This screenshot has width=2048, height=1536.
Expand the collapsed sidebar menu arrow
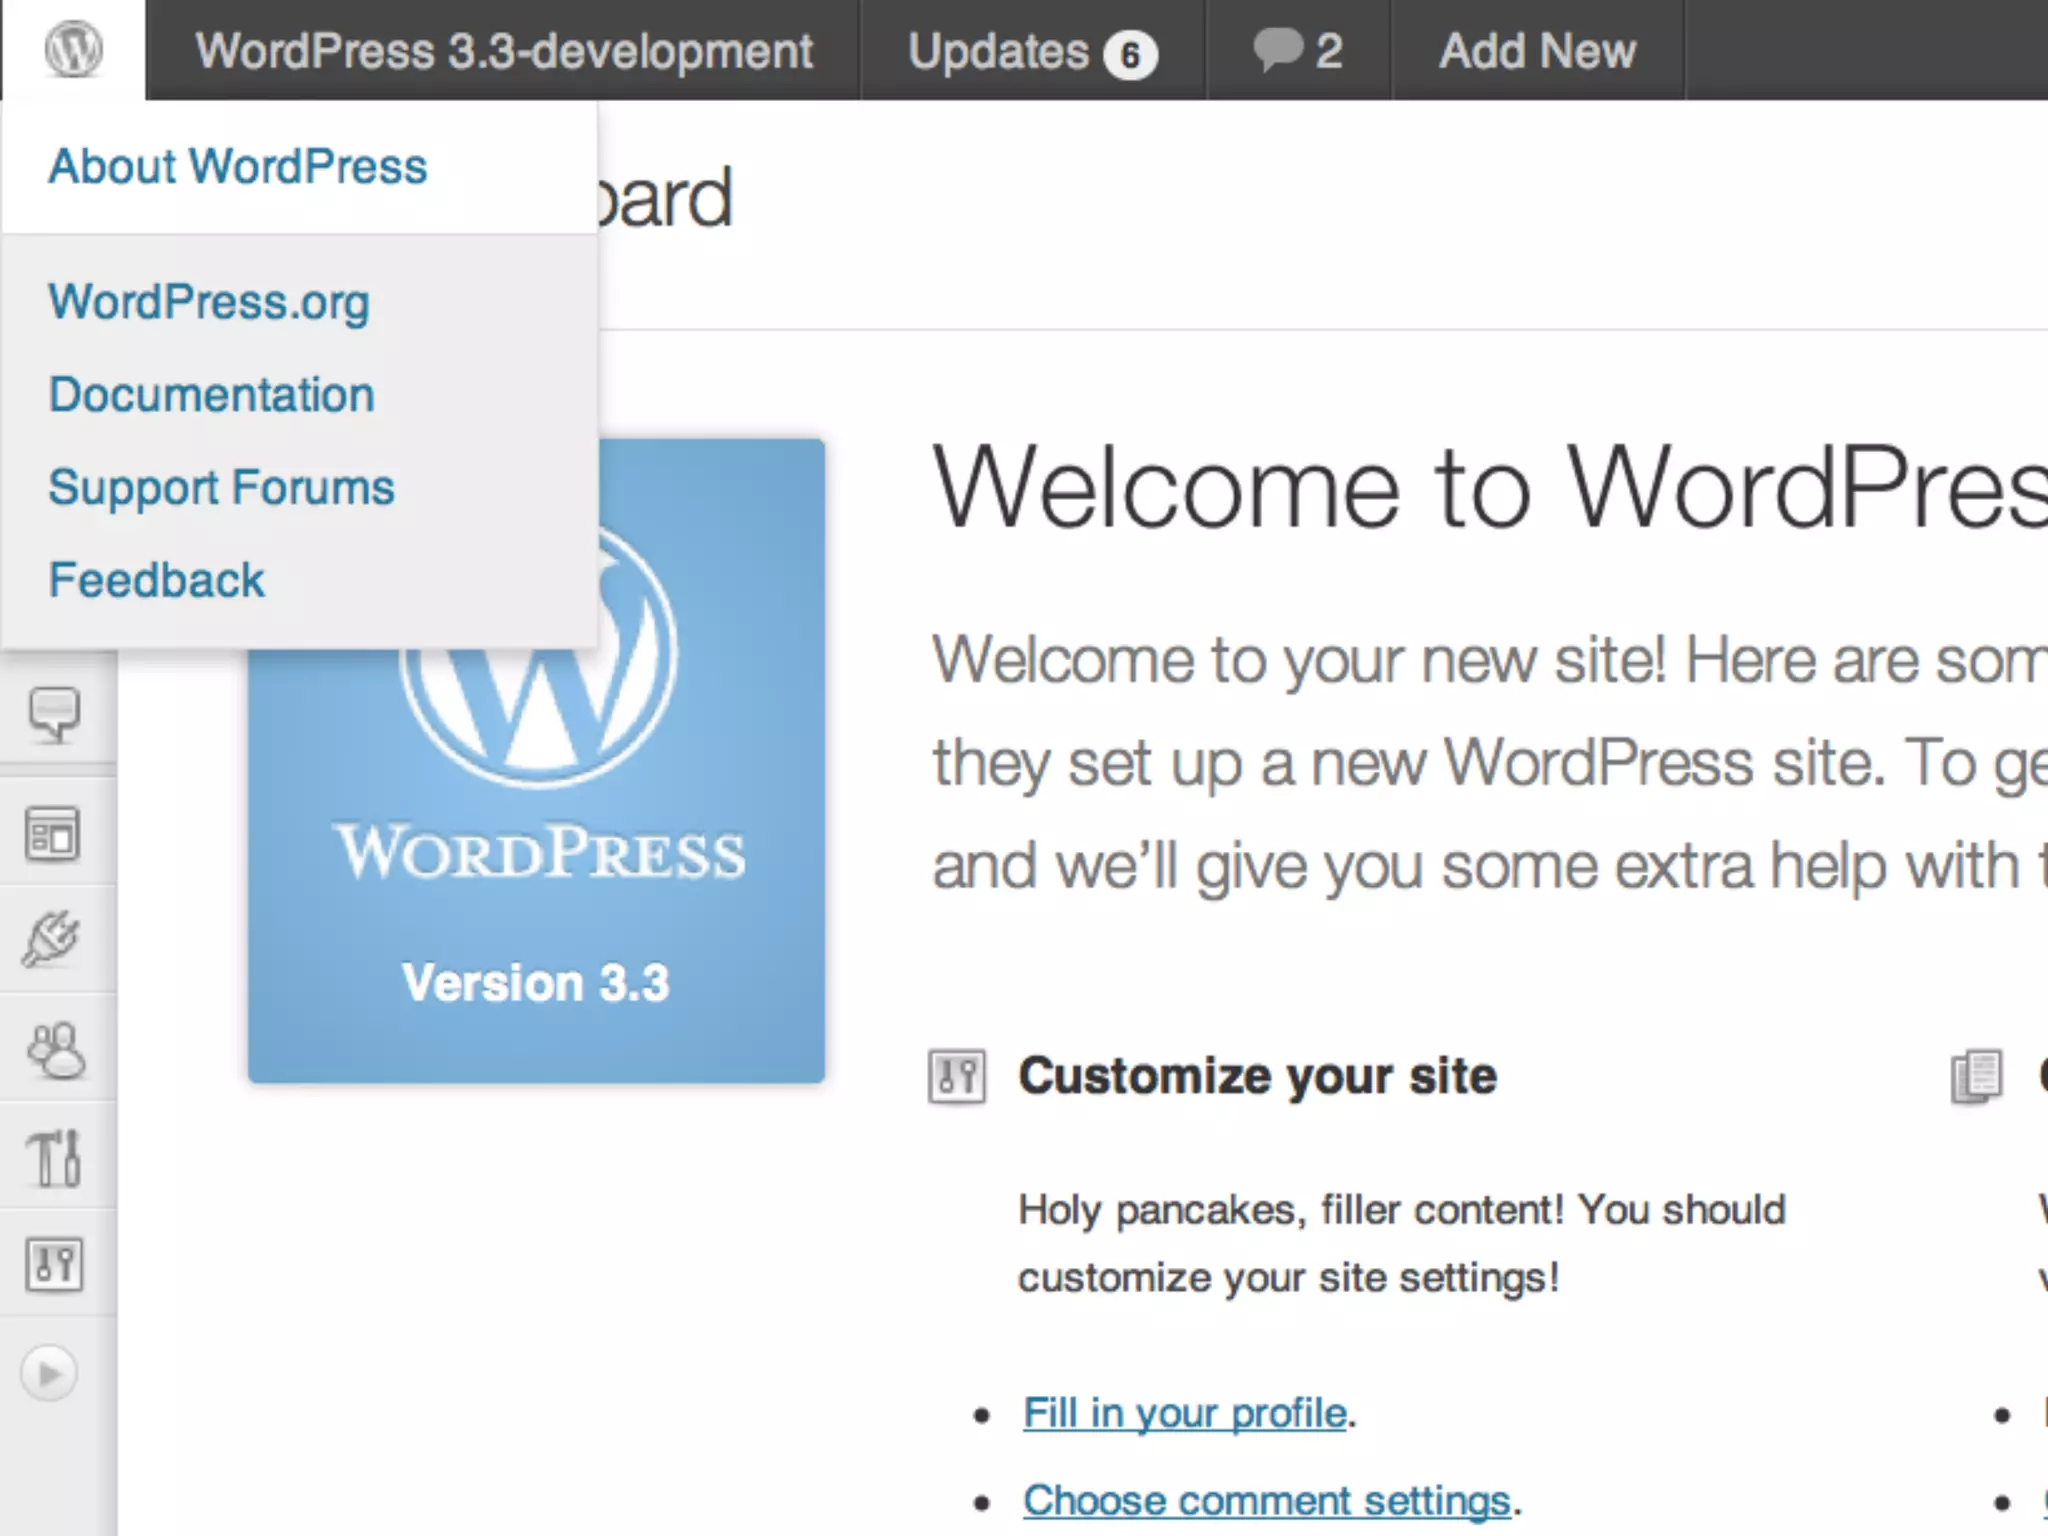pyautogui.click(x=49, y=1374)
